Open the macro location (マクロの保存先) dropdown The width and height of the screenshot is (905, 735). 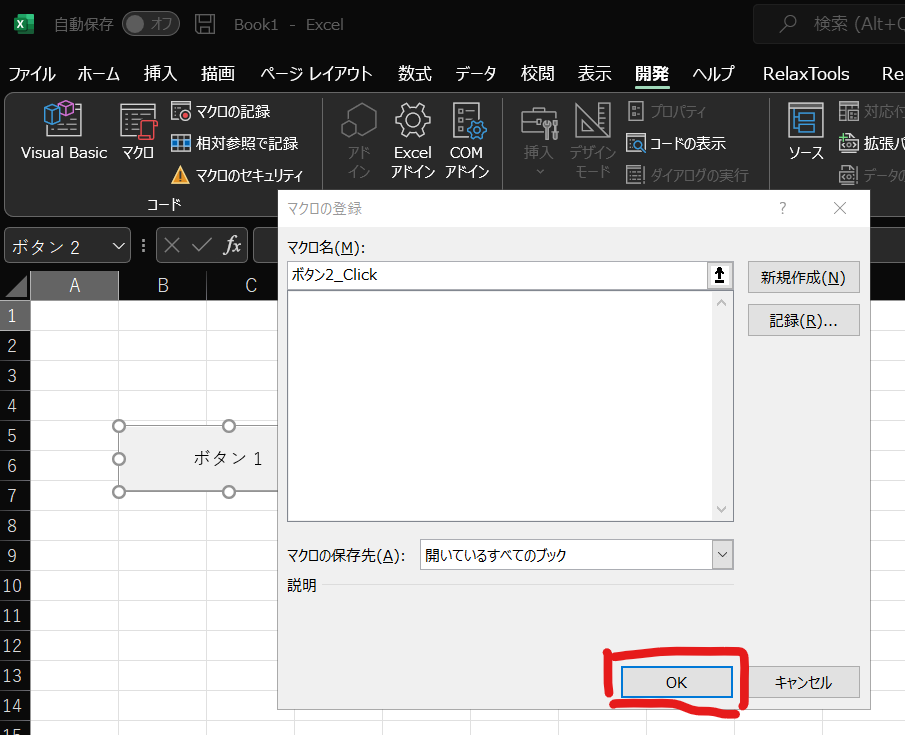tap(722, 554)
